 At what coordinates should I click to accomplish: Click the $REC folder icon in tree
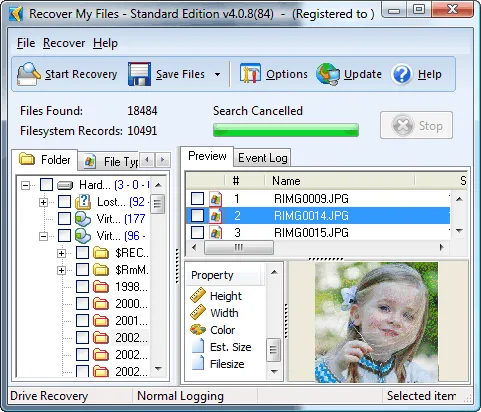[101, 253]
